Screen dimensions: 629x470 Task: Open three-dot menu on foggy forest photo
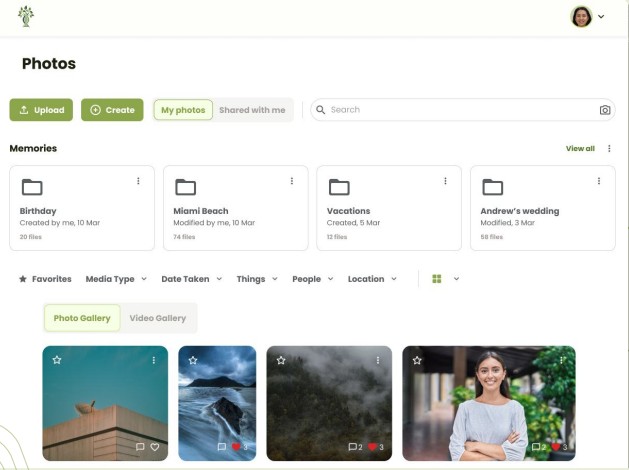point(377,360)
